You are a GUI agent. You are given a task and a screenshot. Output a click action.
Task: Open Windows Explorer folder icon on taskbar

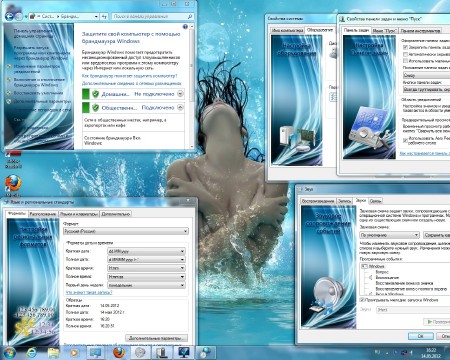tap(53, 353)
